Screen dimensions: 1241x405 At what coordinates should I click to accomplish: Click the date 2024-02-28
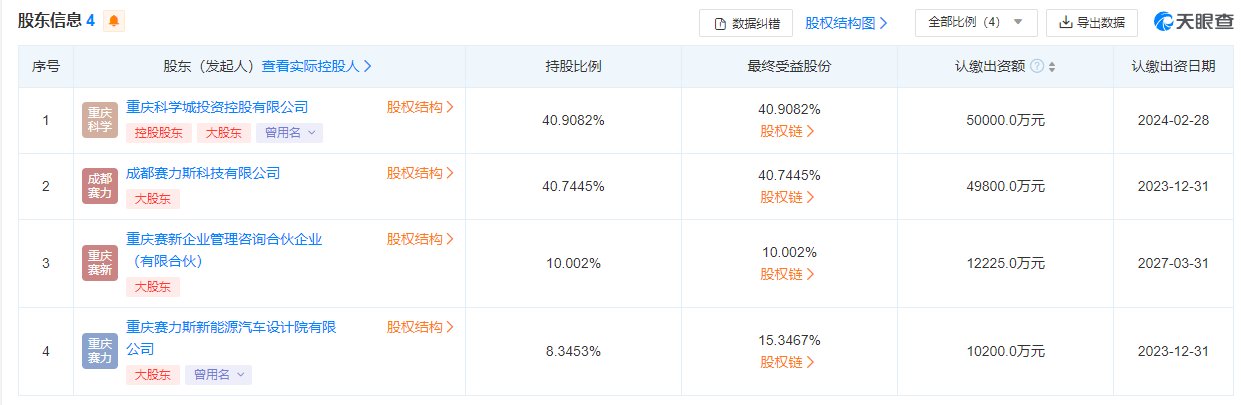click(x=1173, y=120)
